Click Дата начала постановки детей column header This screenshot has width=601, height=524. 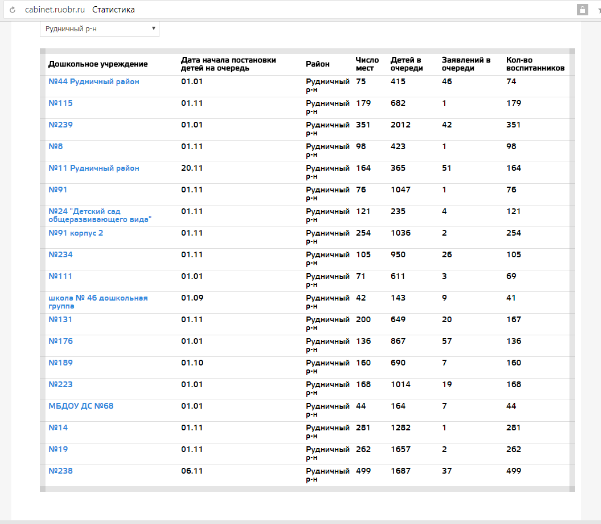228,64
